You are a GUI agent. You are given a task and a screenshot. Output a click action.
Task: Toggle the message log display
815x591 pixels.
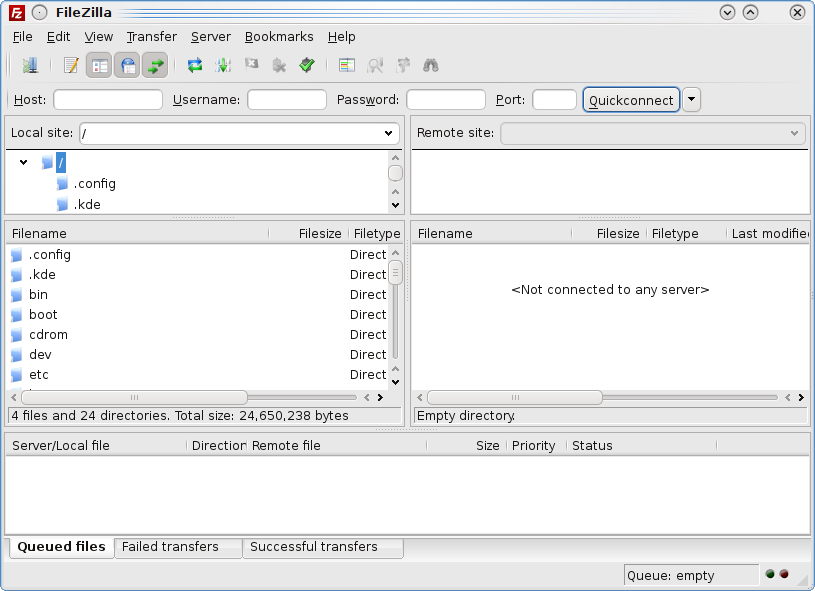pos(71,66)
